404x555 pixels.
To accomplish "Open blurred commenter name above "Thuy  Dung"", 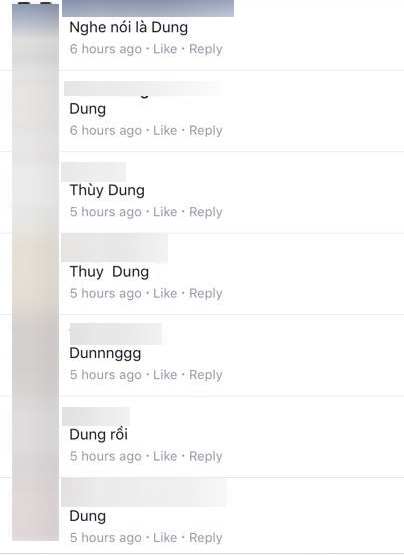I will tap(114, 247).
